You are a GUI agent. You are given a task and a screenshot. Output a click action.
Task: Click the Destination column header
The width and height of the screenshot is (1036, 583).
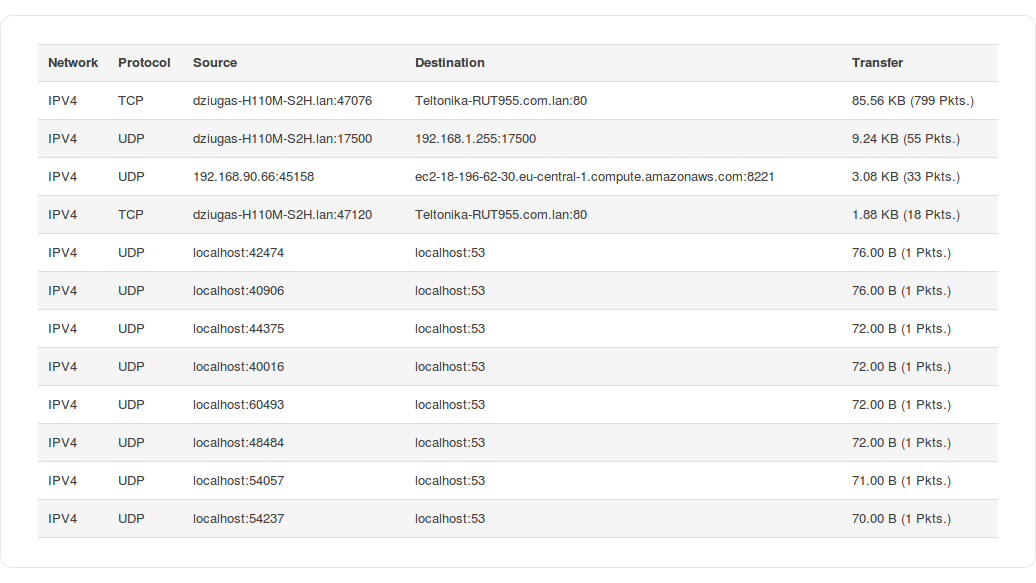(450, 63)
